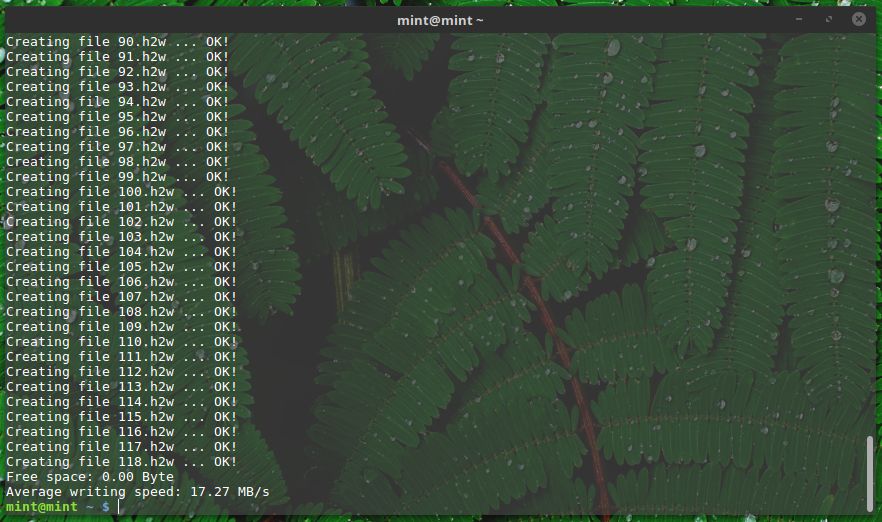Click the 'Creating file 101.h2w' line

[122, 207]
